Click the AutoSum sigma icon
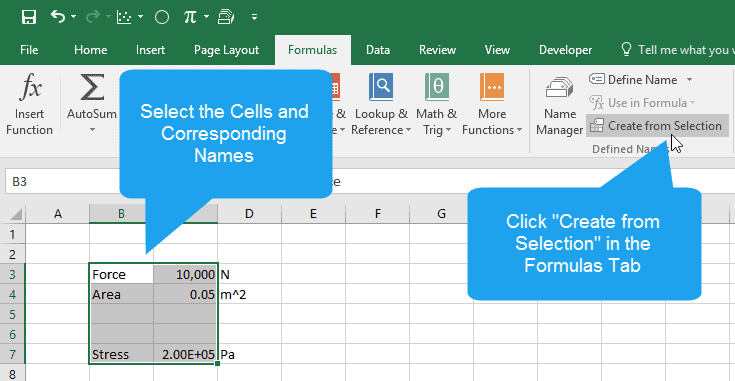The image size is (735, 381). (92, 87)
